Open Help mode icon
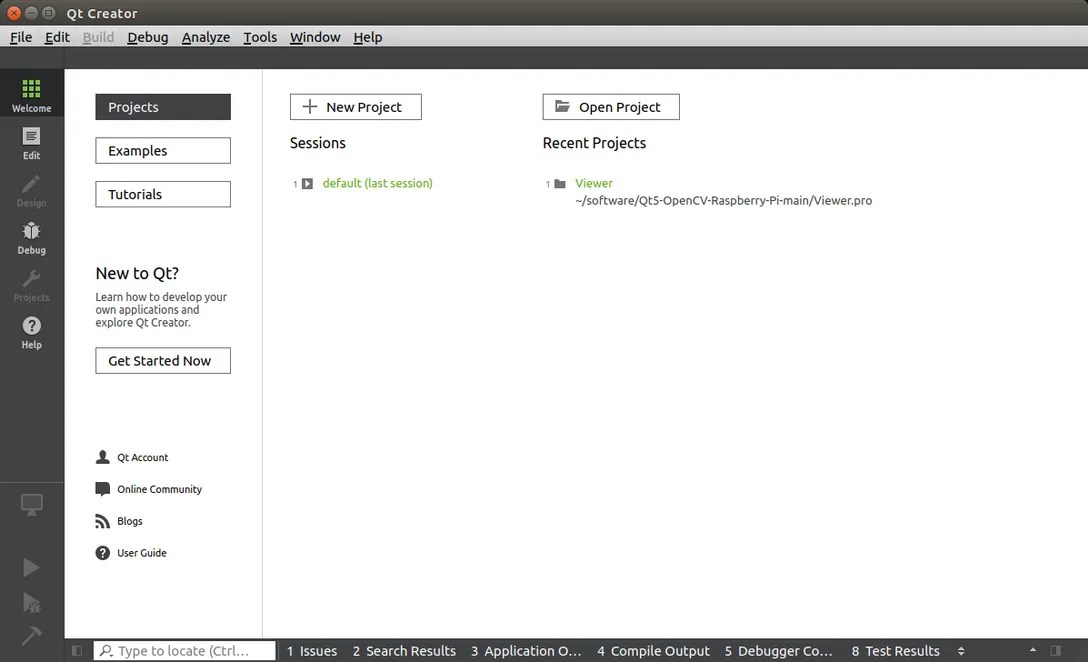Screen dimensions: 1088x662 tap(31, 330)
